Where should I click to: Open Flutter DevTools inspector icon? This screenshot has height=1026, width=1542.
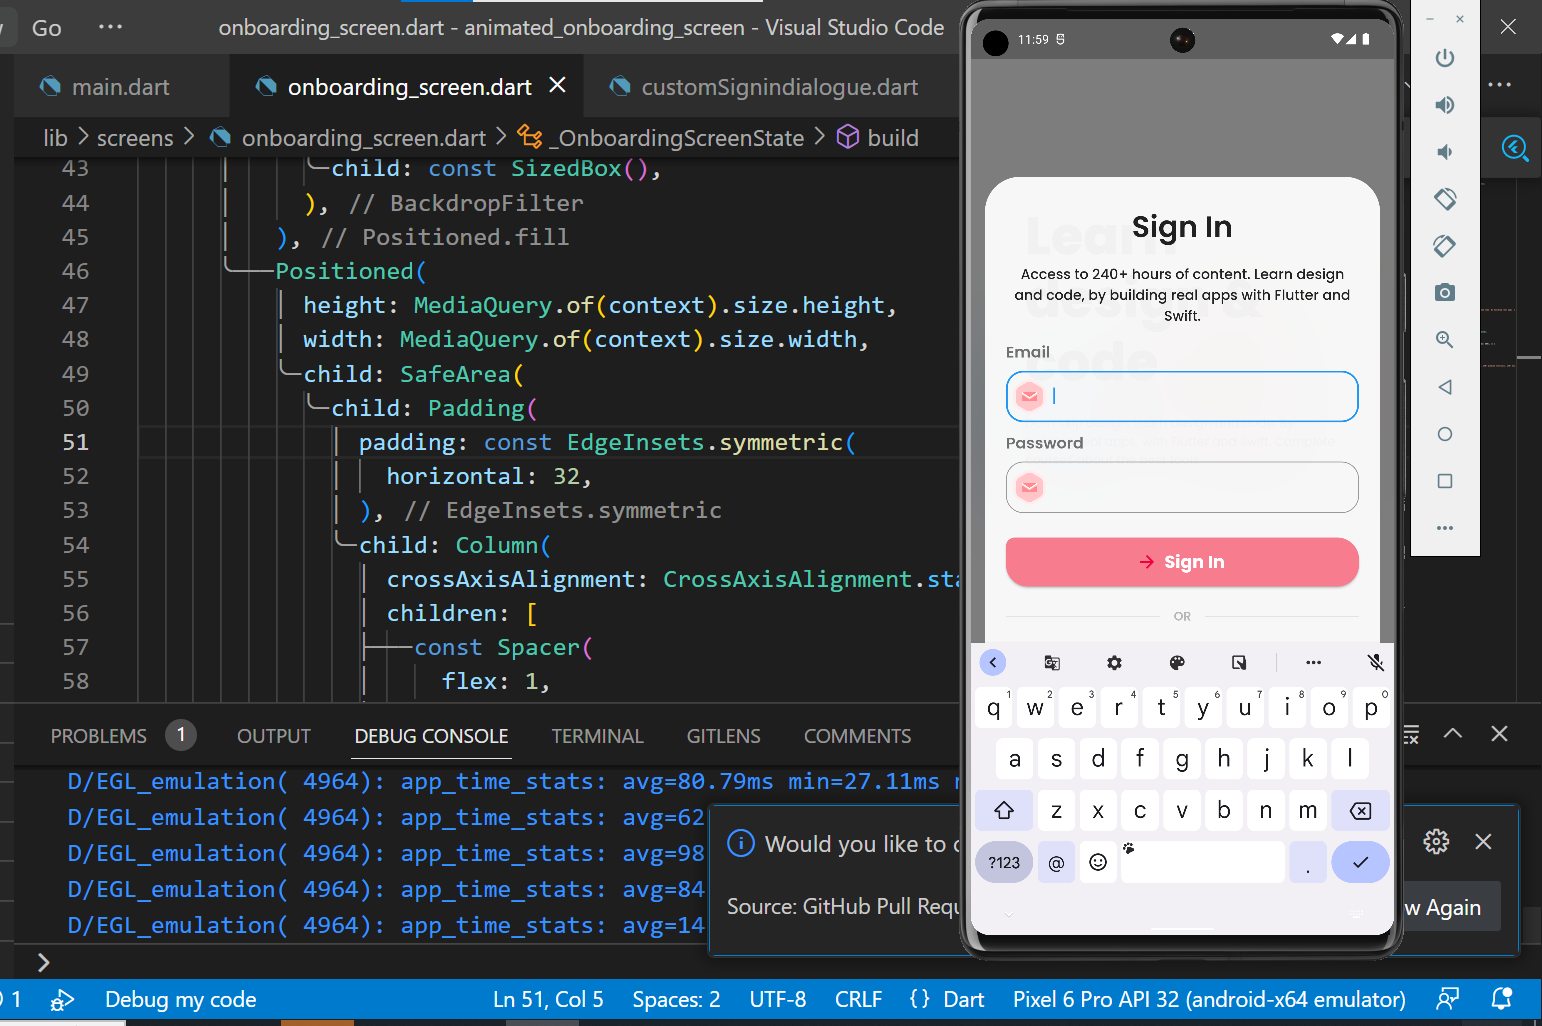point(1516,148)
